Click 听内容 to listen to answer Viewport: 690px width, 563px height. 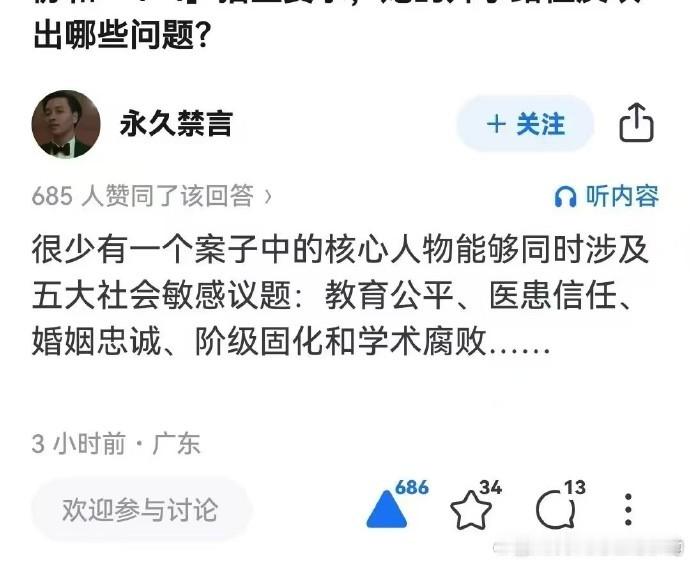622,196
